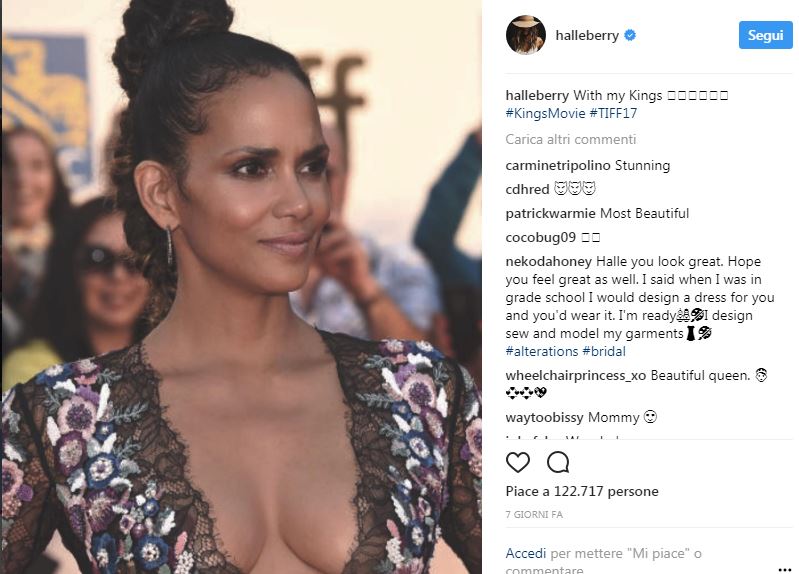The width and height of the screenshot is (799, 574).
Task: Click the Accedi login link
Action: tap(526, 553)
